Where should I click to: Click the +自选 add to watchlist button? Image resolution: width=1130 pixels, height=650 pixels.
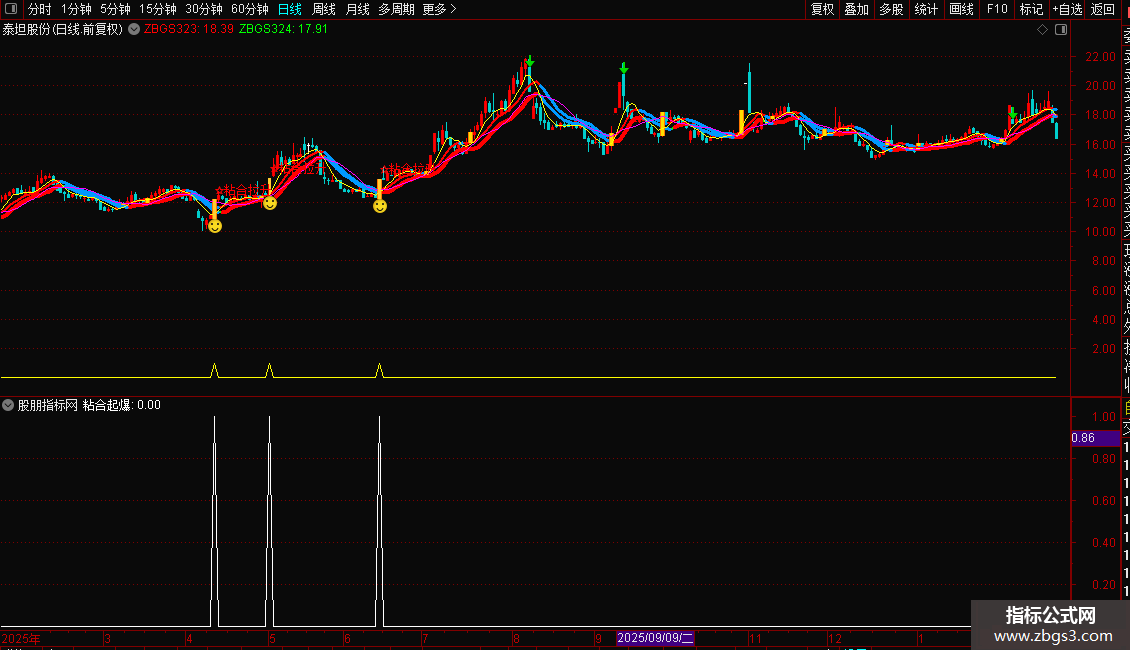tap(1066, 9)
